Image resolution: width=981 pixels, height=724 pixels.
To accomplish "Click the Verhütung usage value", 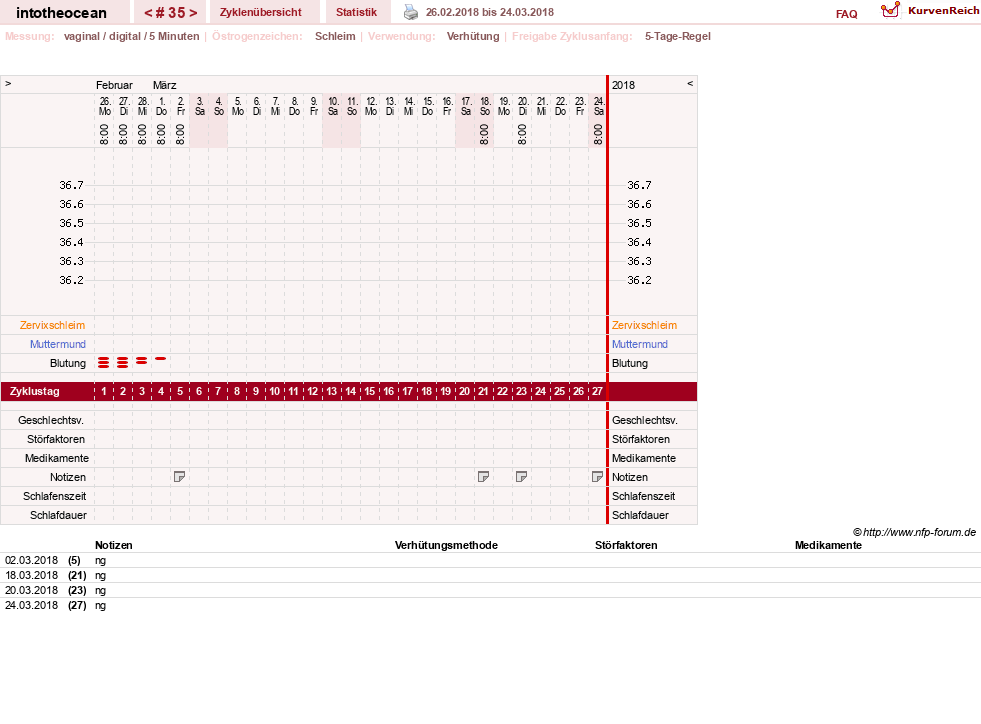I will [473, 36].
